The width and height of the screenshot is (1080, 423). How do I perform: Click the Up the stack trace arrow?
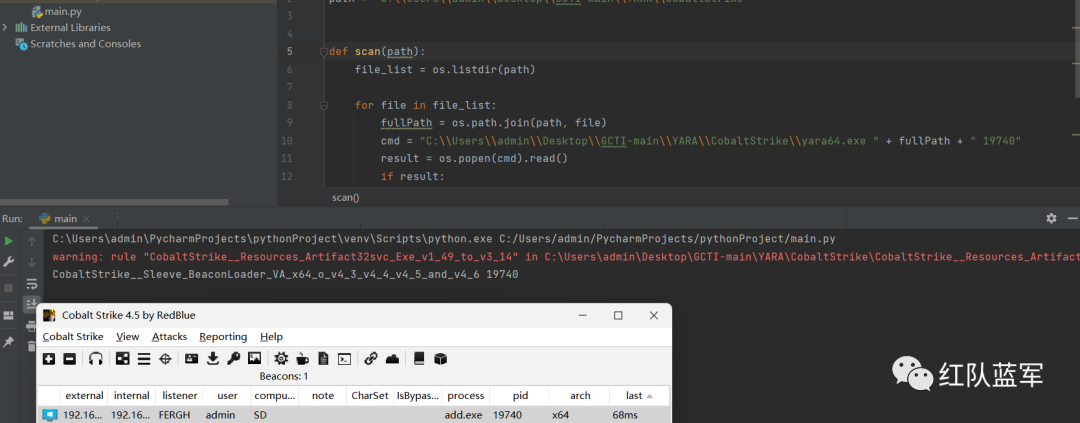pos(32,241)
